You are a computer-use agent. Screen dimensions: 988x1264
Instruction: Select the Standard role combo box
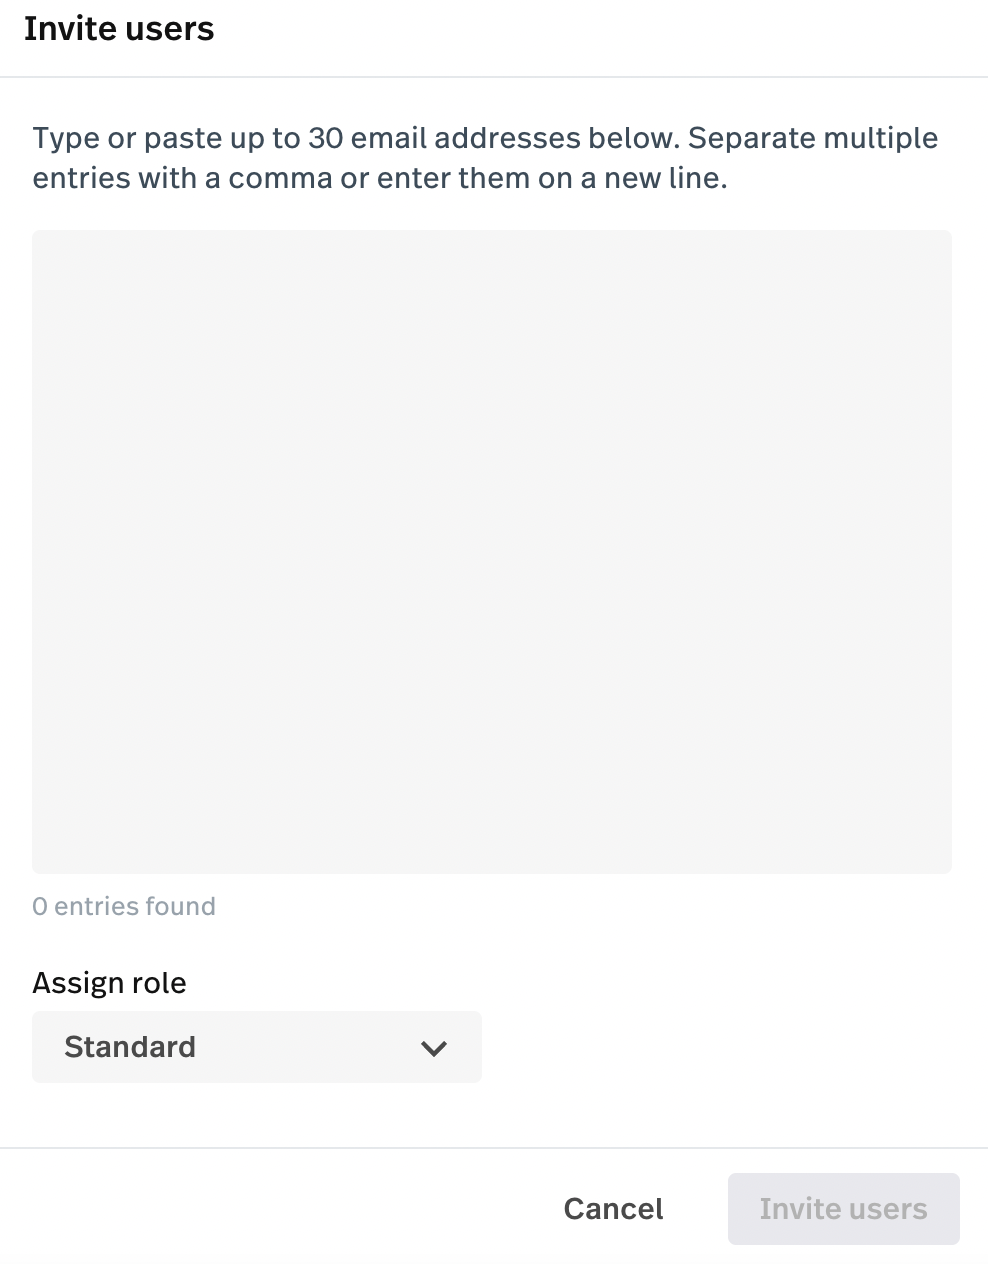(x=257, y=1047)
